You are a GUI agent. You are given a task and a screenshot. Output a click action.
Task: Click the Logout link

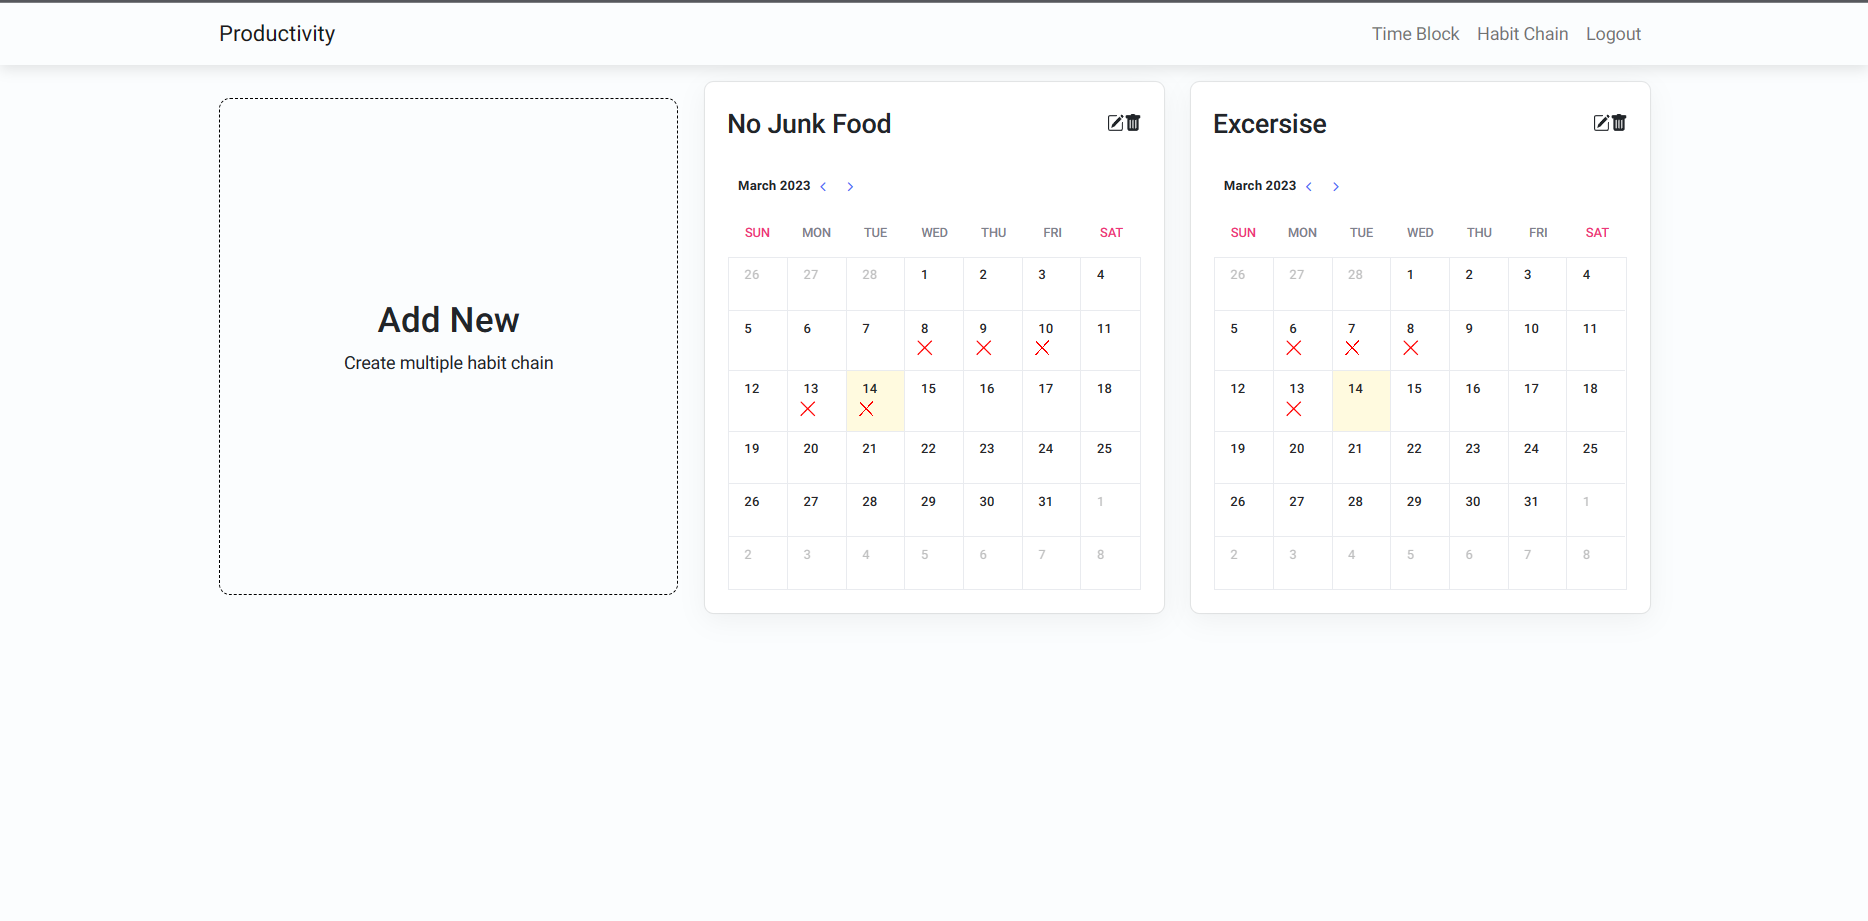1613,33
